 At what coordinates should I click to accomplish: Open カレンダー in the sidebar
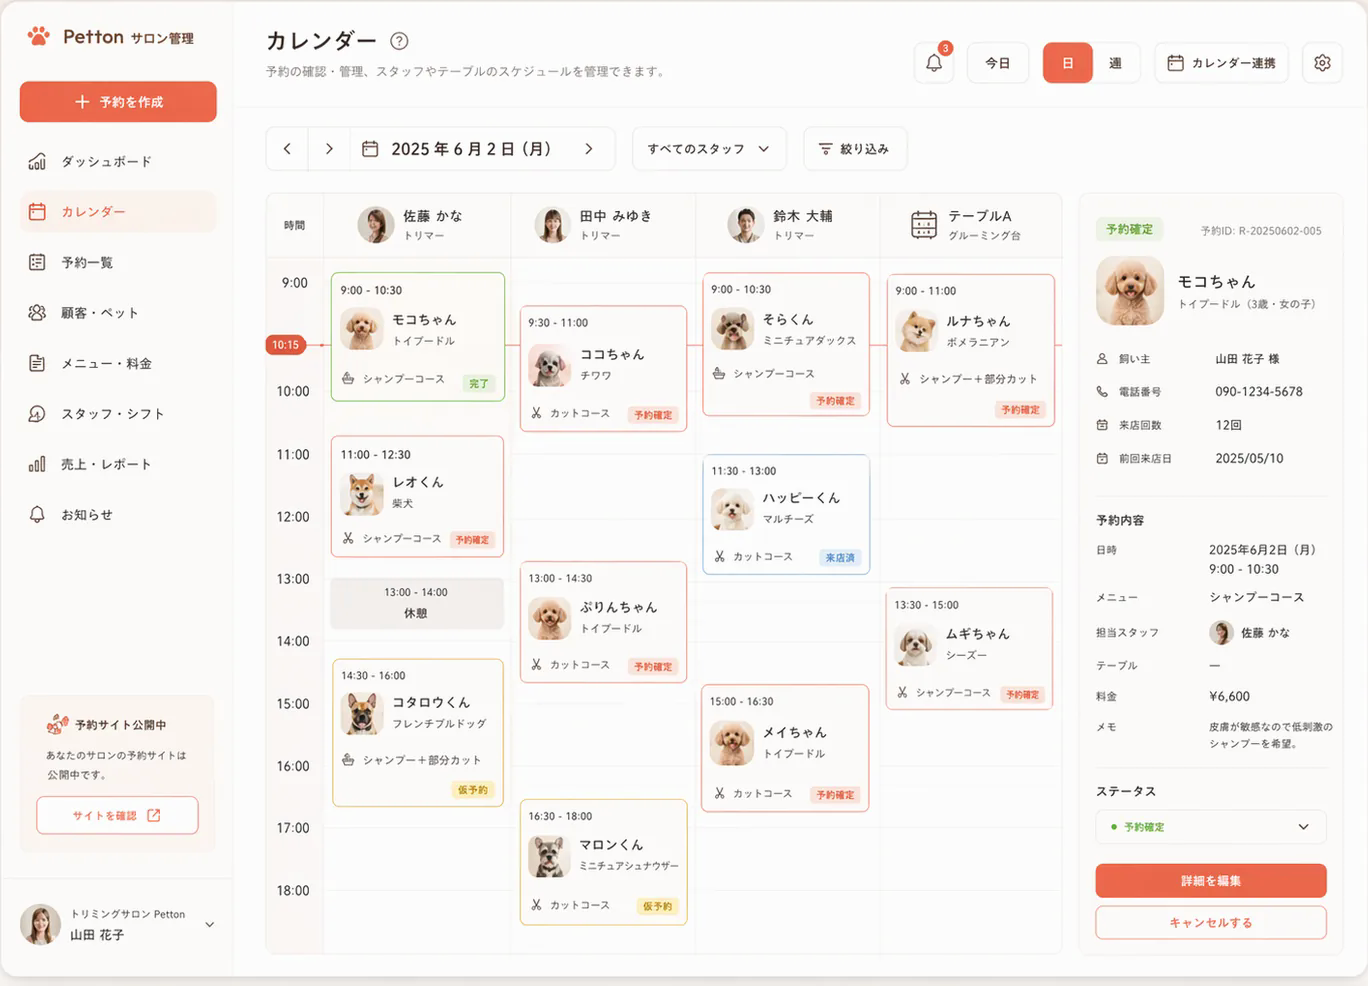[x=118, y=212]
